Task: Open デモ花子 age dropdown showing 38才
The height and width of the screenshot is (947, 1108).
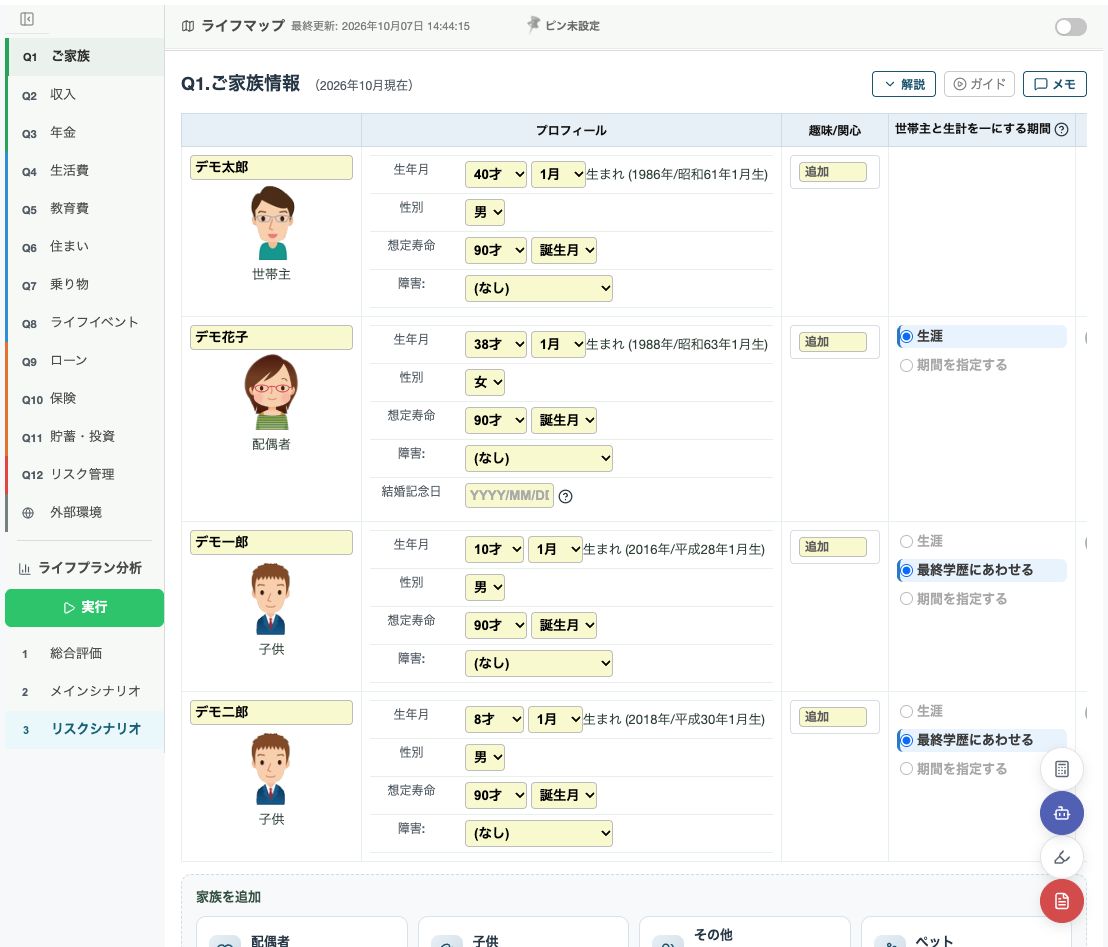Action: (x=495, y=345)
